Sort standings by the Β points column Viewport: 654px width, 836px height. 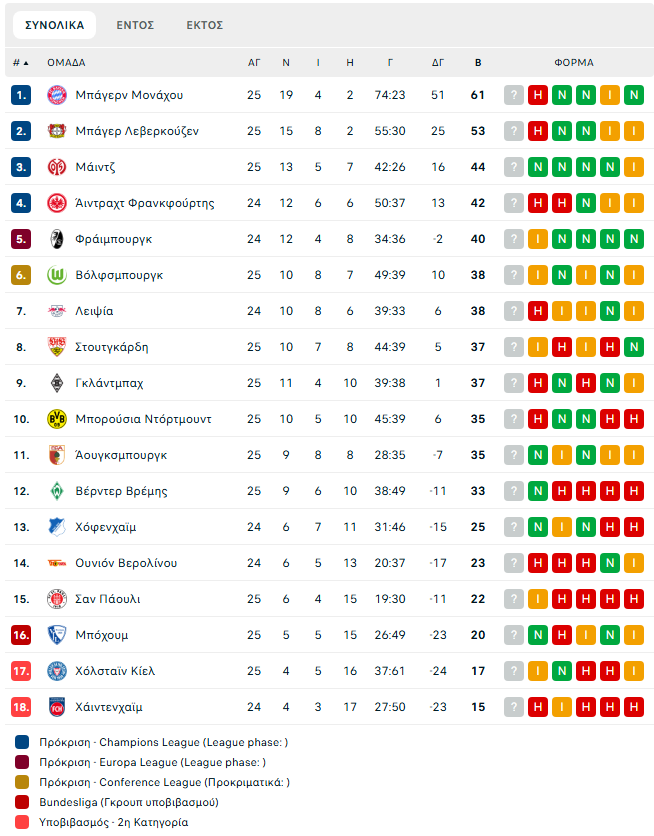coord(478,62)
